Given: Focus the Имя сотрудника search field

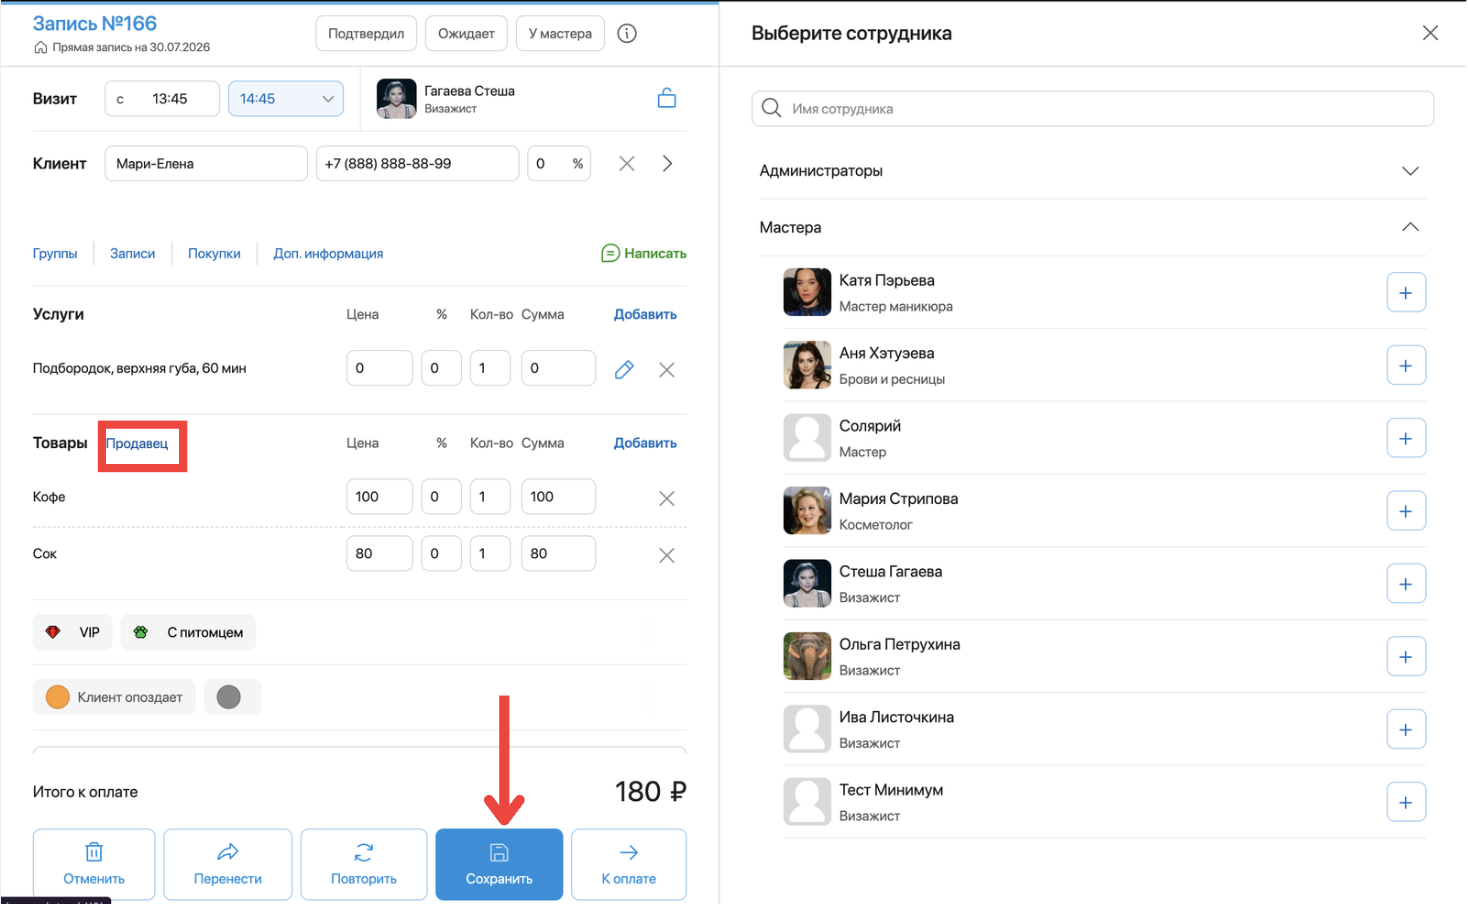Looking at the screenshot, I should (1093, 108).
